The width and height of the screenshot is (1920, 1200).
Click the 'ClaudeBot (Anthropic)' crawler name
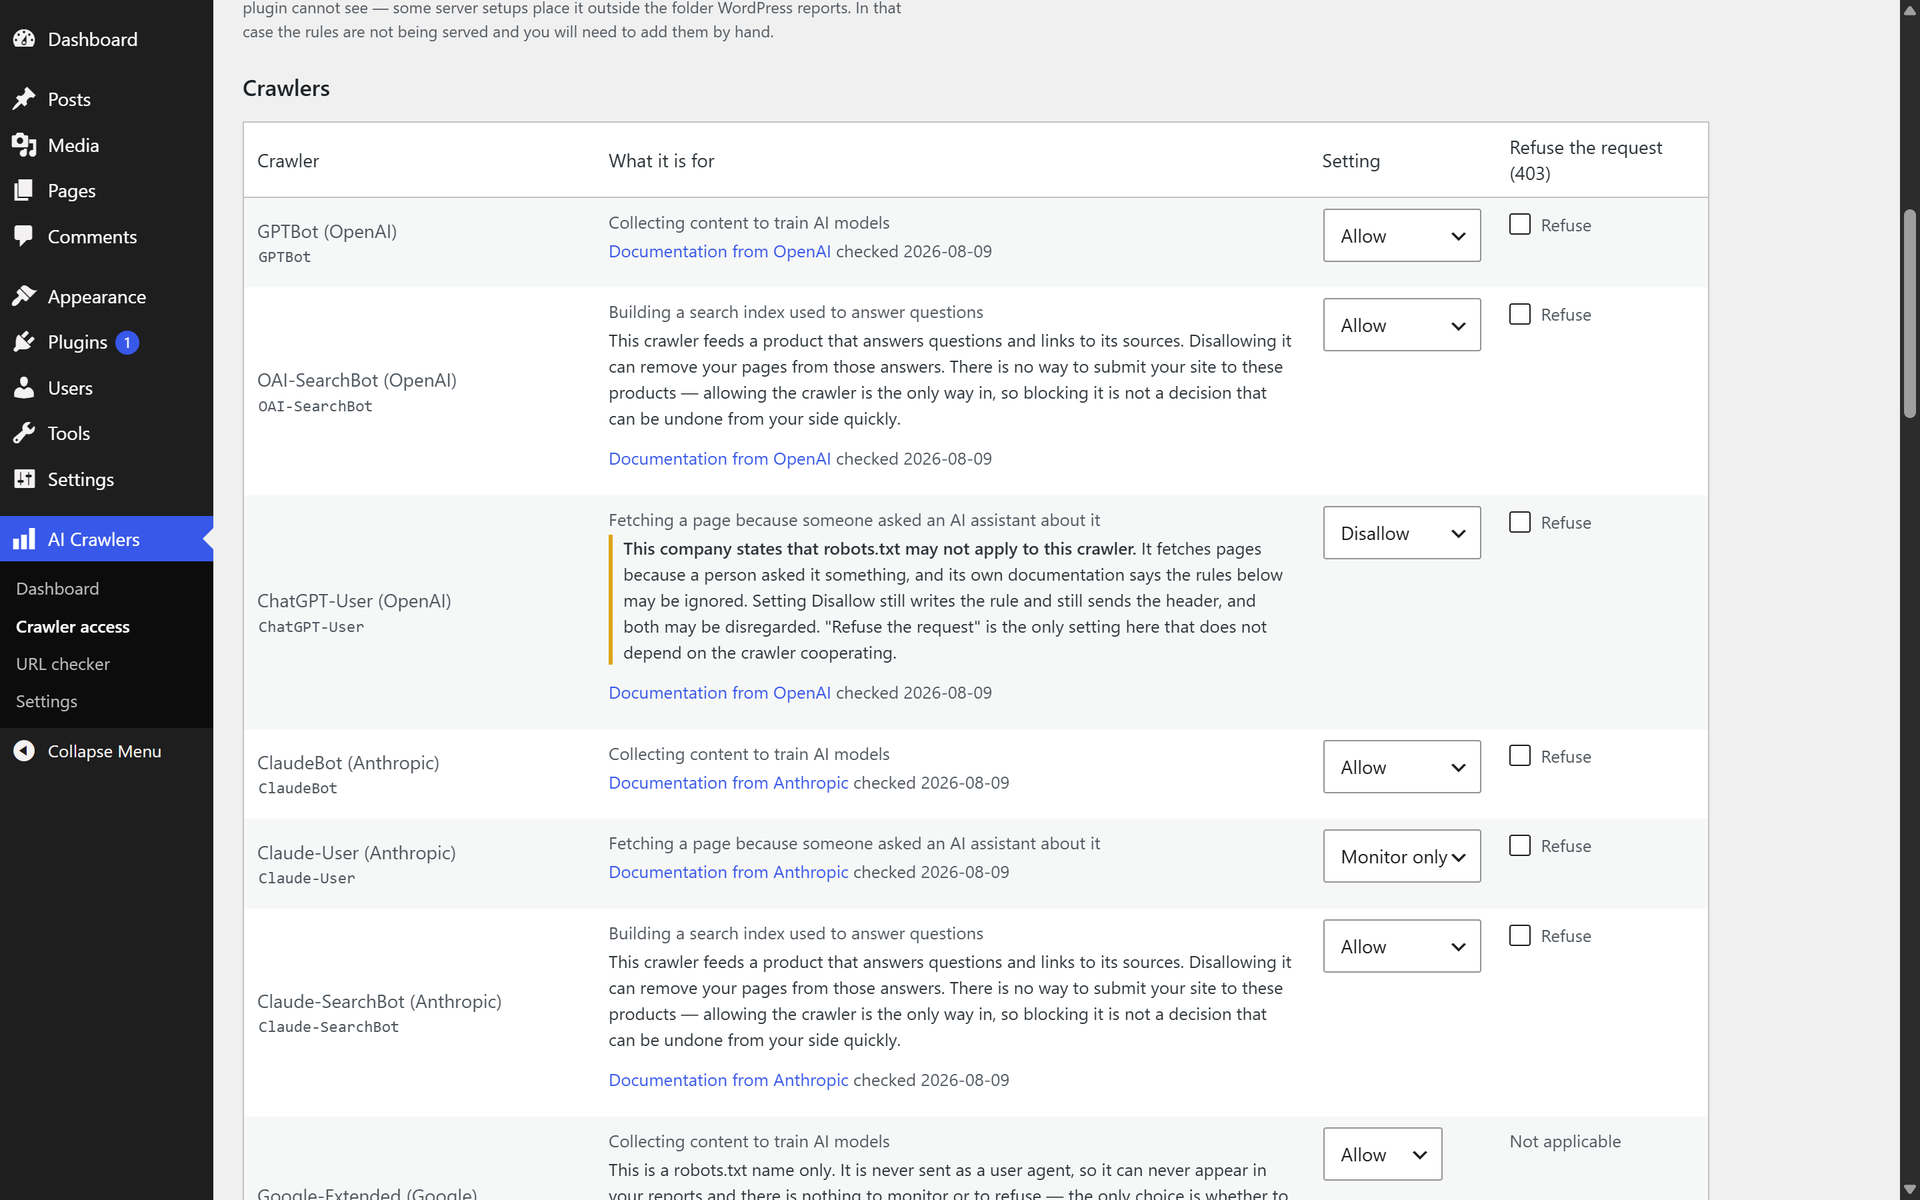point(348,762)
